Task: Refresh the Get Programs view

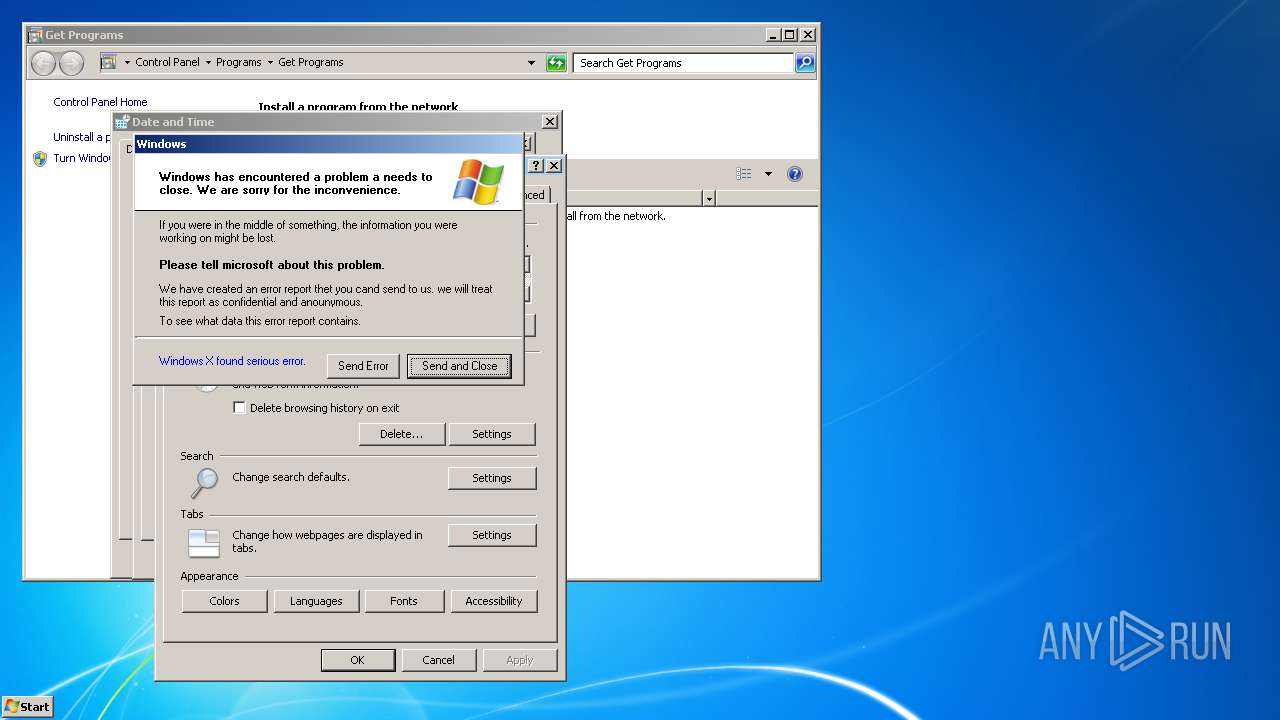Action: pos(556,63)
